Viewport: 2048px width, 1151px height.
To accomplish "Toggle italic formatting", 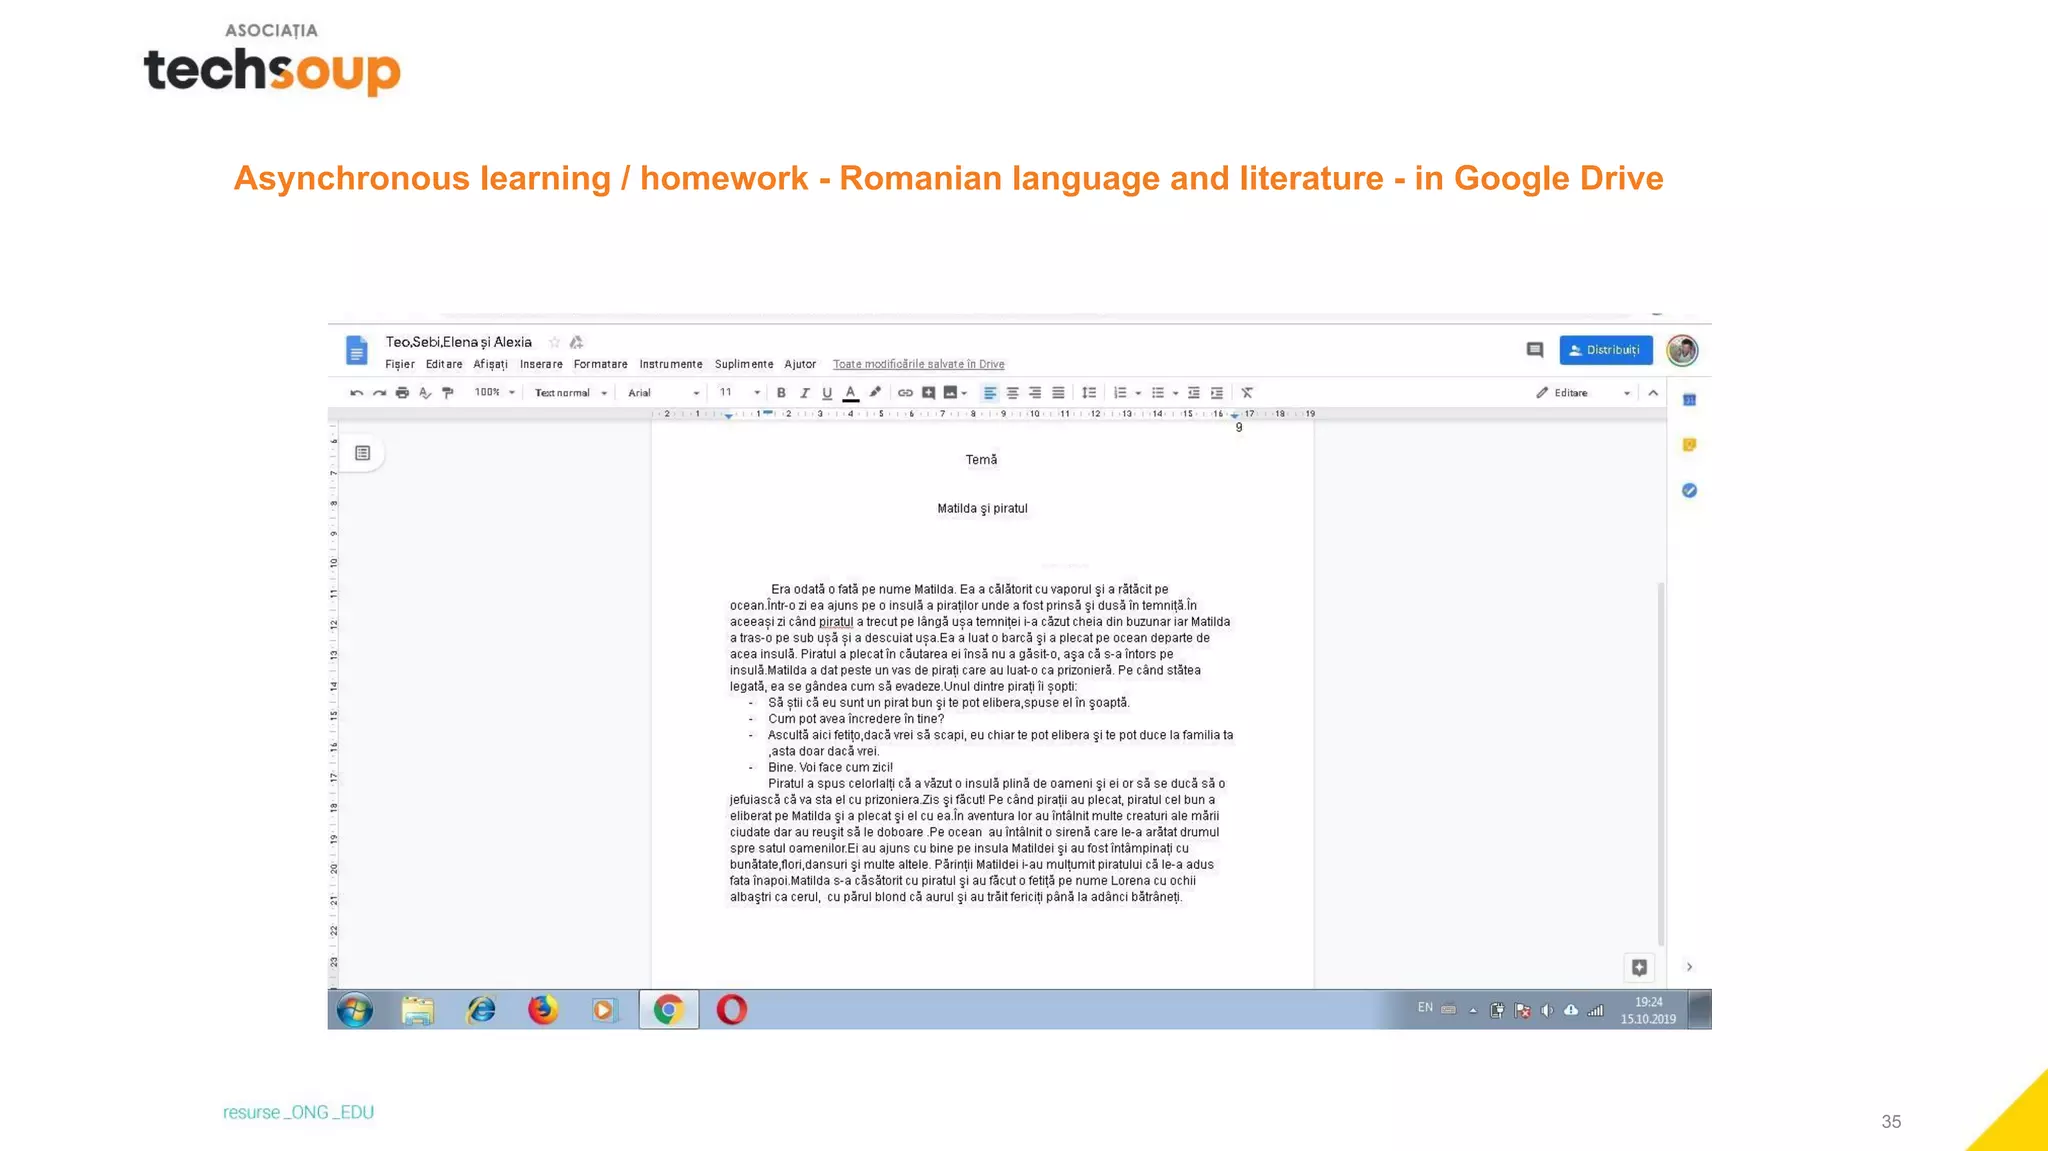I will [x=804, y=393].
